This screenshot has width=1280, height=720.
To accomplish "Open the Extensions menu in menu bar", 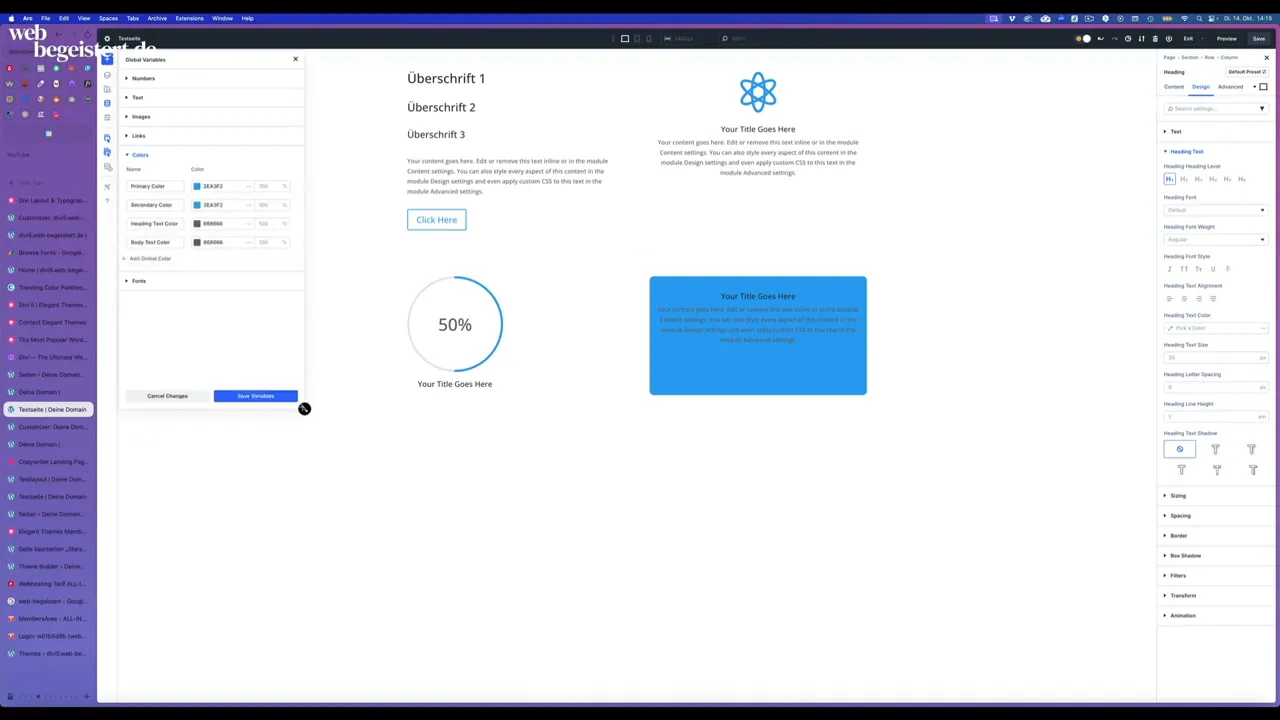I will point(189,18).
